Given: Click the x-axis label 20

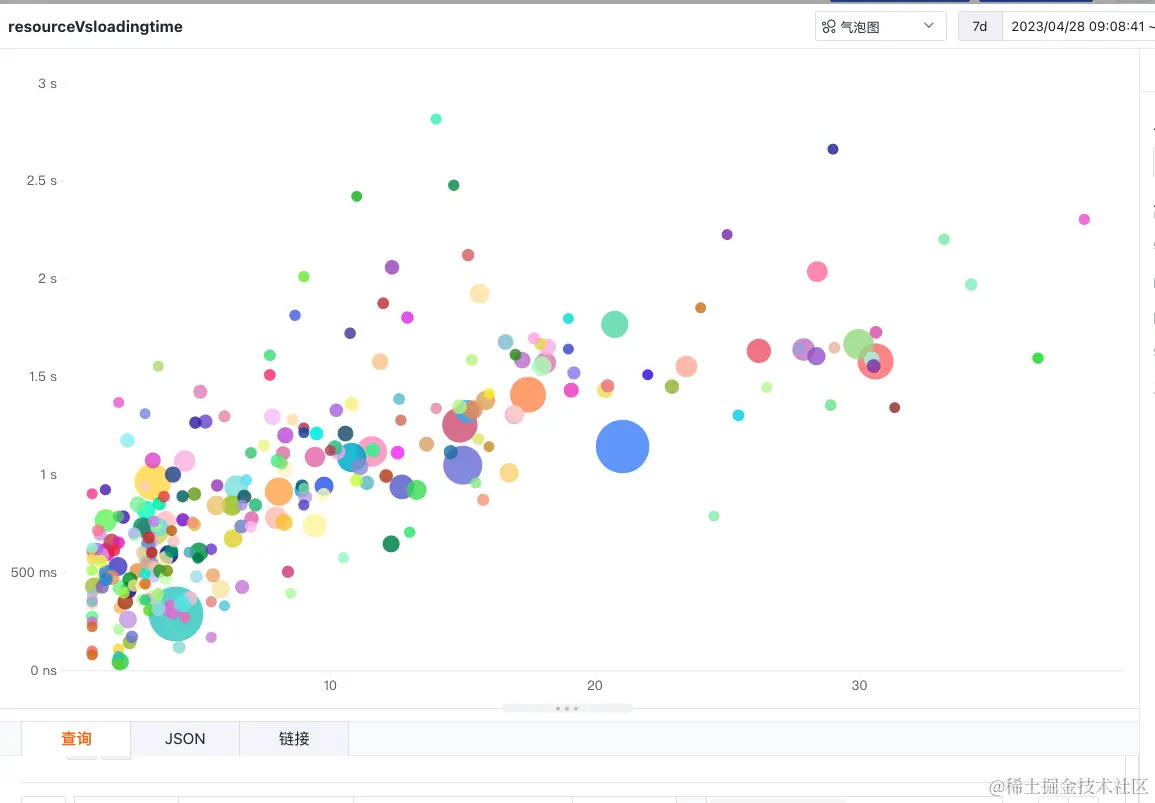Looking at the screenshot, I should 594,685.
